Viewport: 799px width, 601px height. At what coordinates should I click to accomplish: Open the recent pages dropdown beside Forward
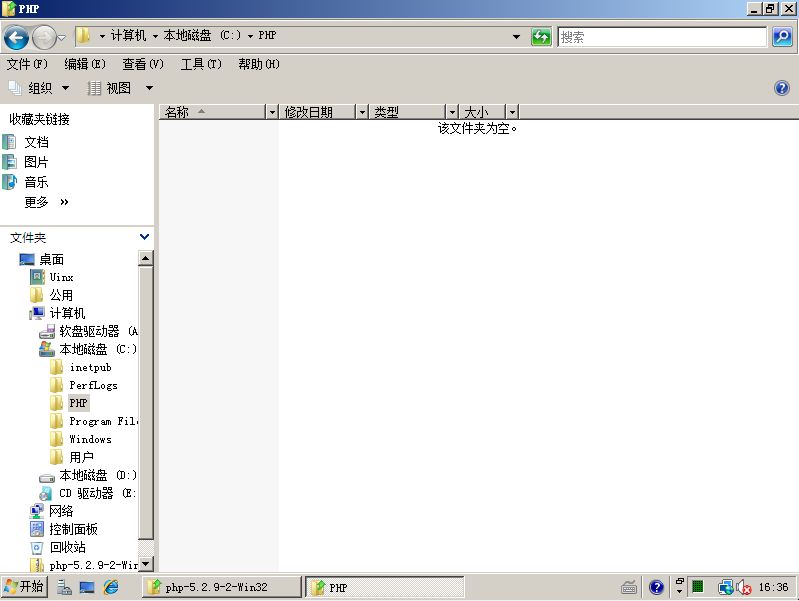[x=62, y=37]
